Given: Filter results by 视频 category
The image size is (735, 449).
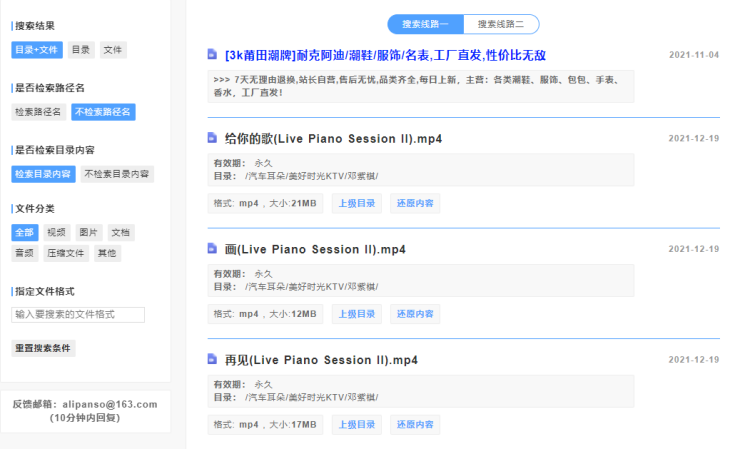Looking at the screenshot, I should pyautogui.click(x=56, y=233).
